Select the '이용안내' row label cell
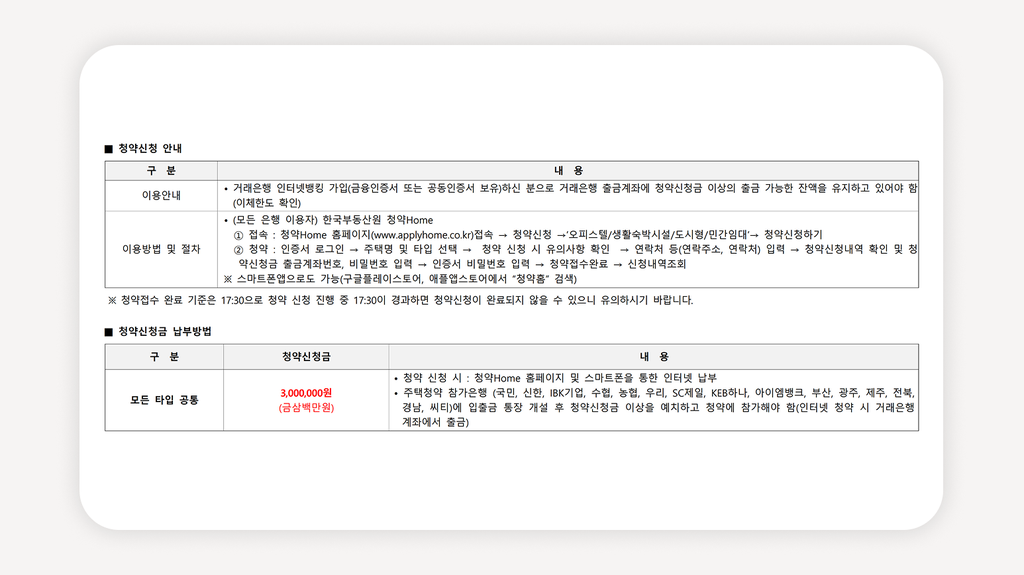 [161, 195]
